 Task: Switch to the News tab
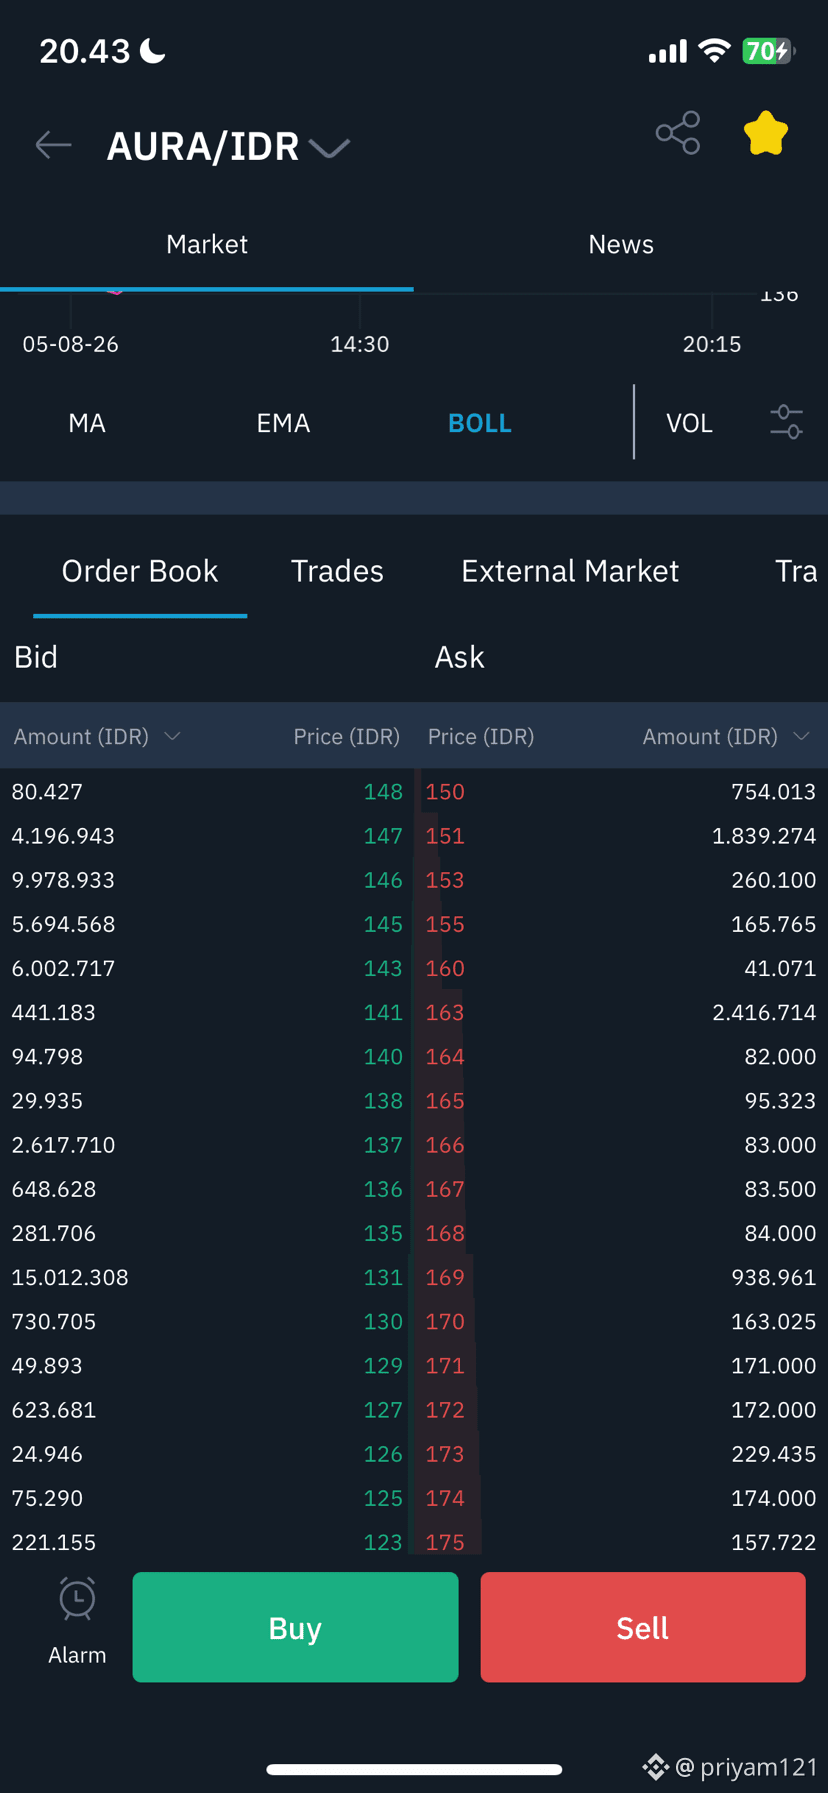coord(621,244)
